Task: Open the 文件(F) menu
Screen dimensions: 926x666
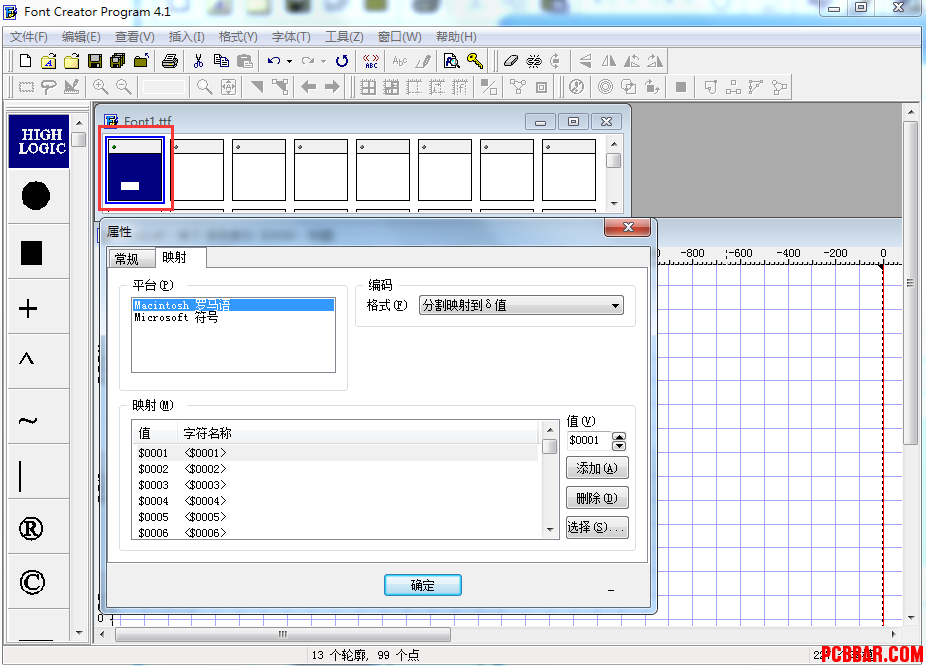Action: (x=28, y=37)
